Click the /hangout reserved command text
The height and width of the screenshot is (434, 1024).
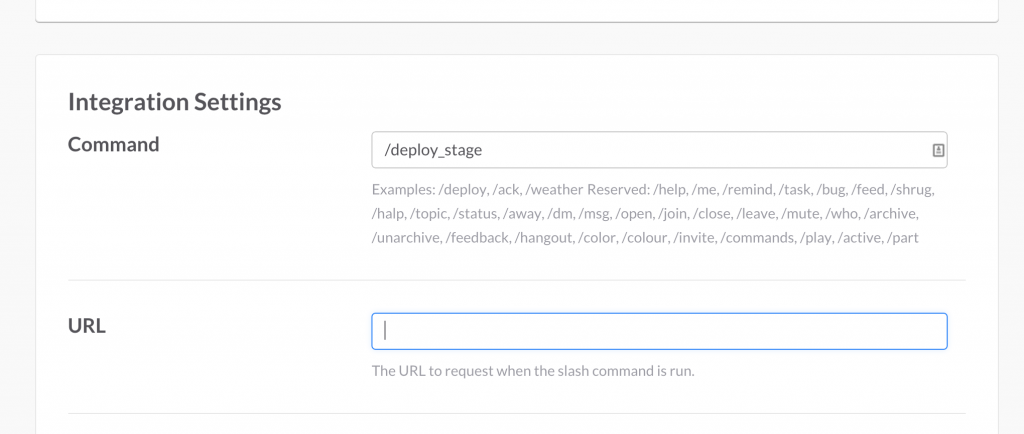[544, 238]
